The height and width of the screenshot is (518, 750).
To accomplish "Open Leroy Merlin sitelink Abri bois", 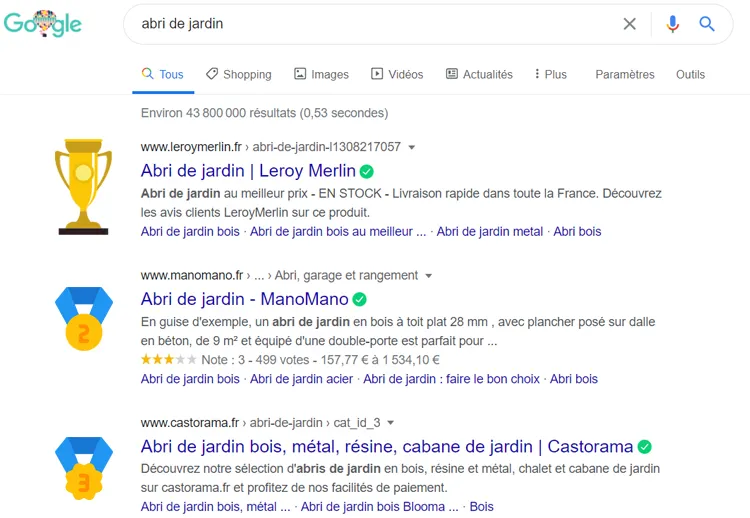I will coord(577,231).
